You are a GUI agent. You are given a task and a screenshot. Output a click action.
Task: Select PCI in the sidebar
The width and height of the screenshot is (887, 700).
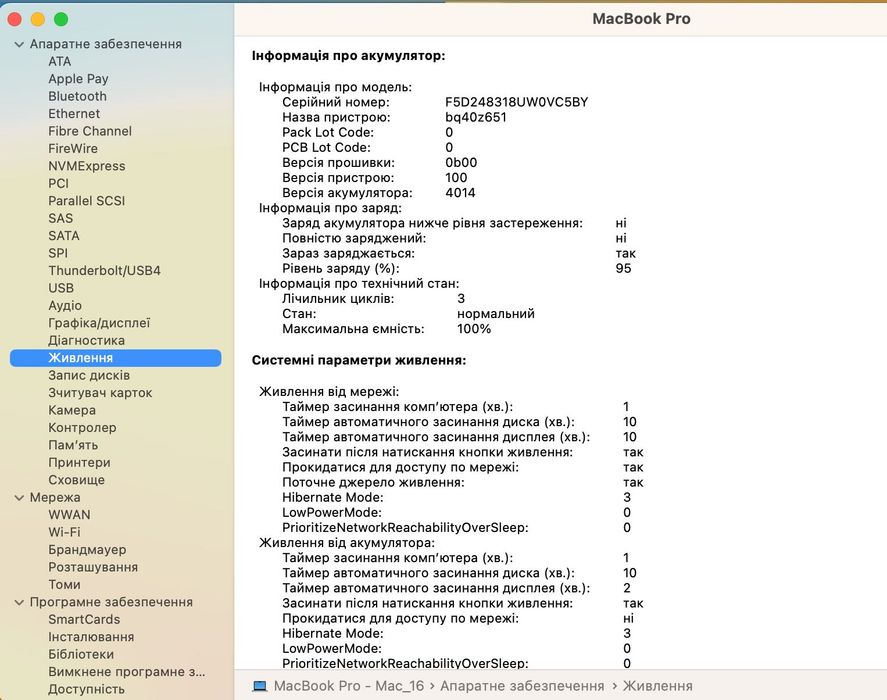point(58,183)
